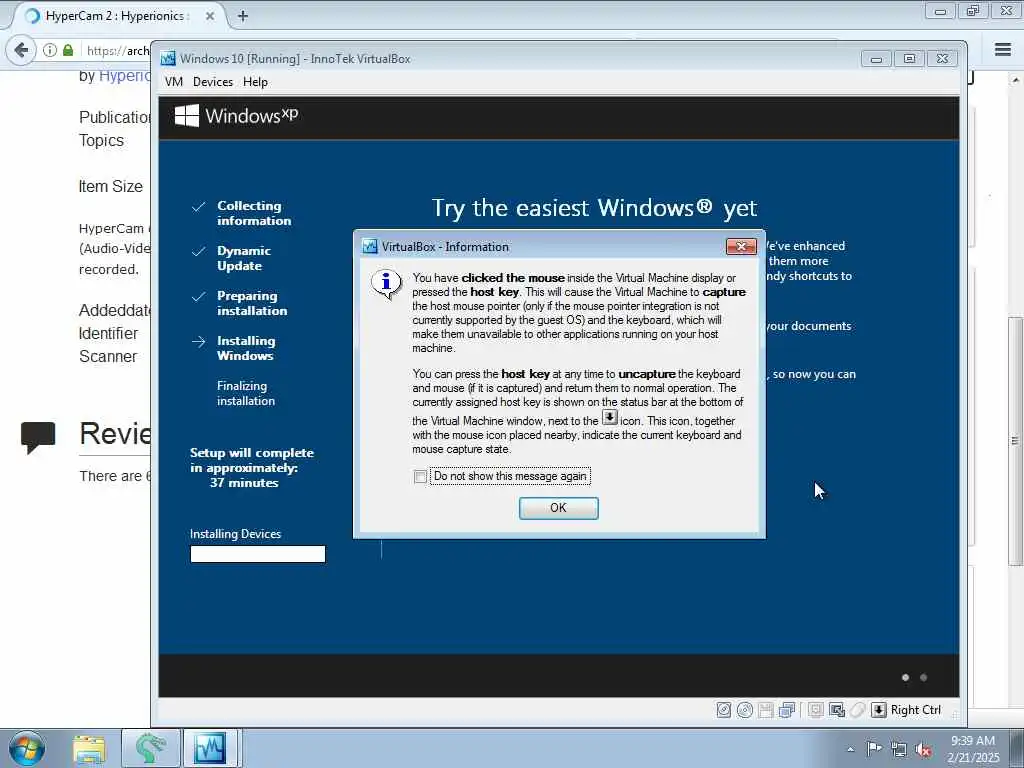Click 'Finalizing installation' setup step
Viewport: 1024px width, 768px height.
pyautogui.click(x=246, y=393)
